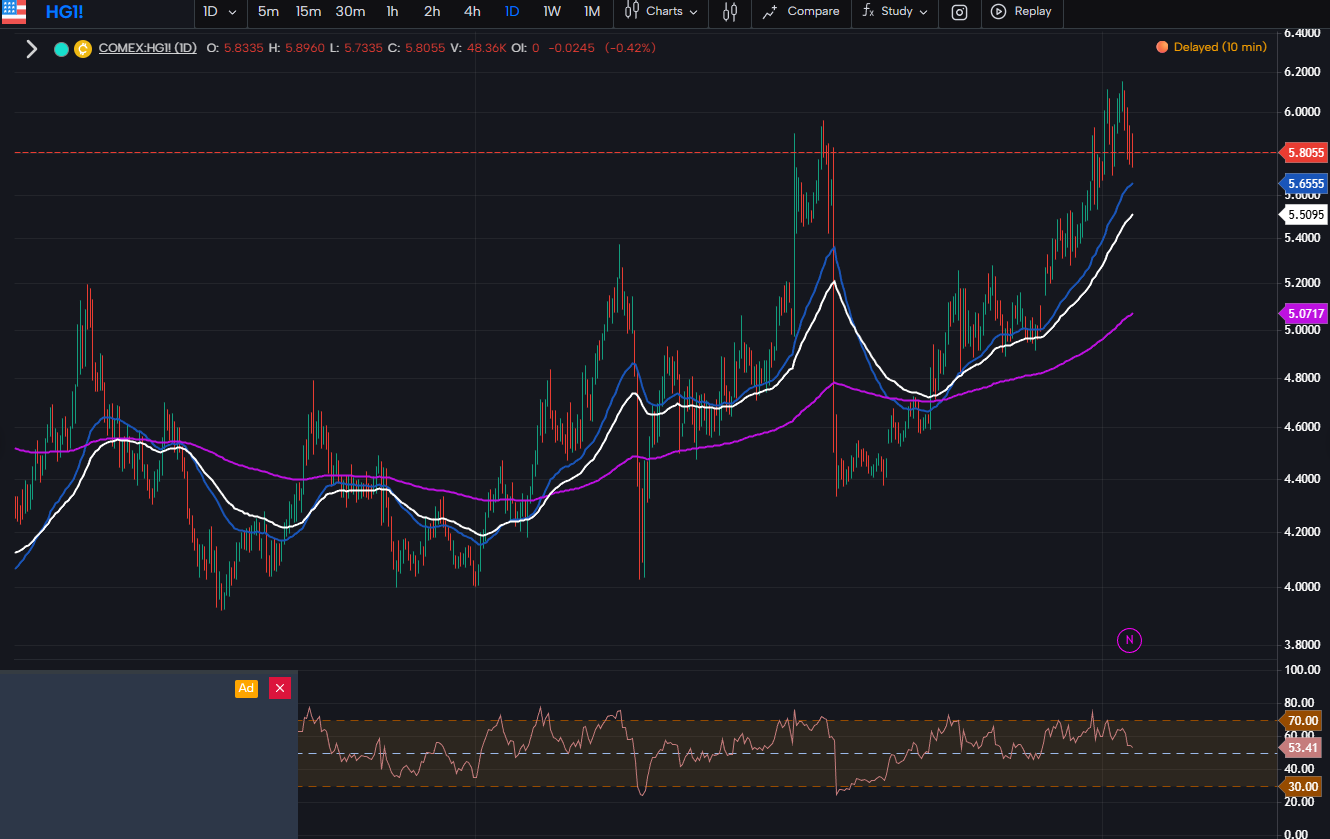Switch to the 5m timeframe
Viewport: 1330px width, 839px height.
(268, 12)
